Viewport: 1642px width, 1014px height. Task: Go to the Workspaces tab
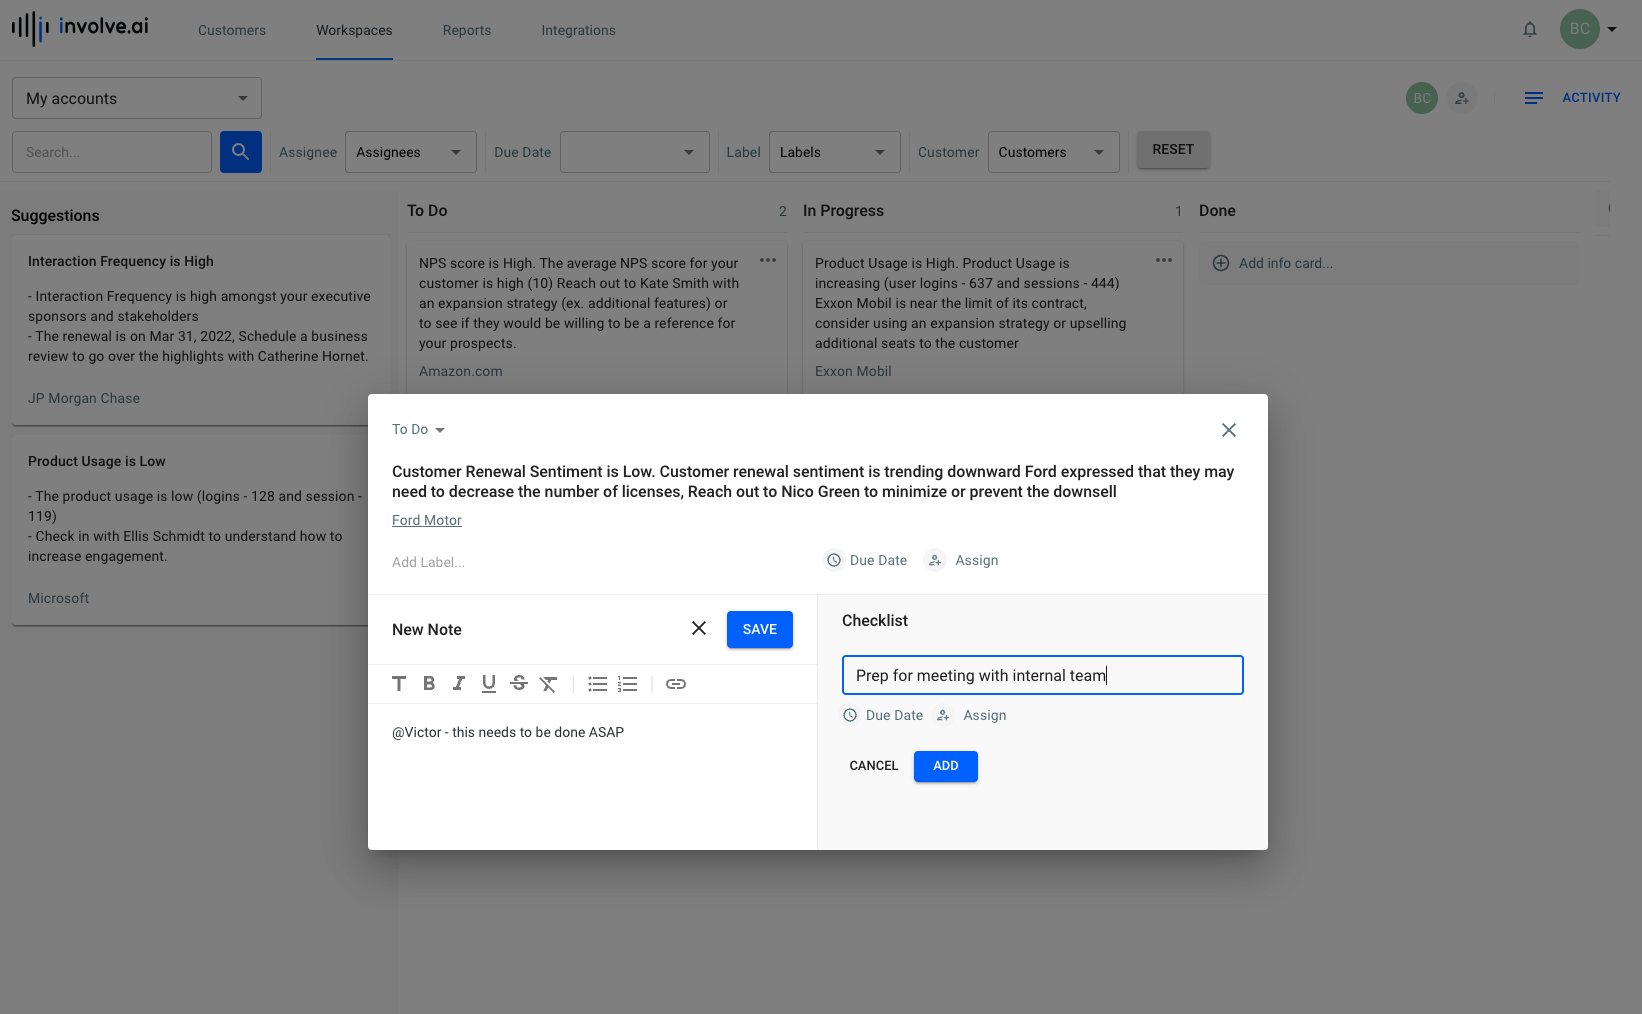pos(354,30)
